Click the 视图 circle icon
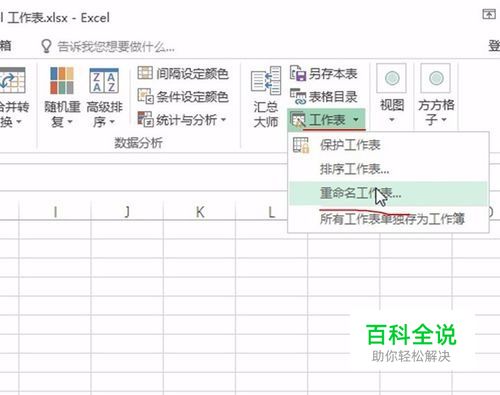The height and width of the screenshot is (395, 500). (x=392, y=78)
